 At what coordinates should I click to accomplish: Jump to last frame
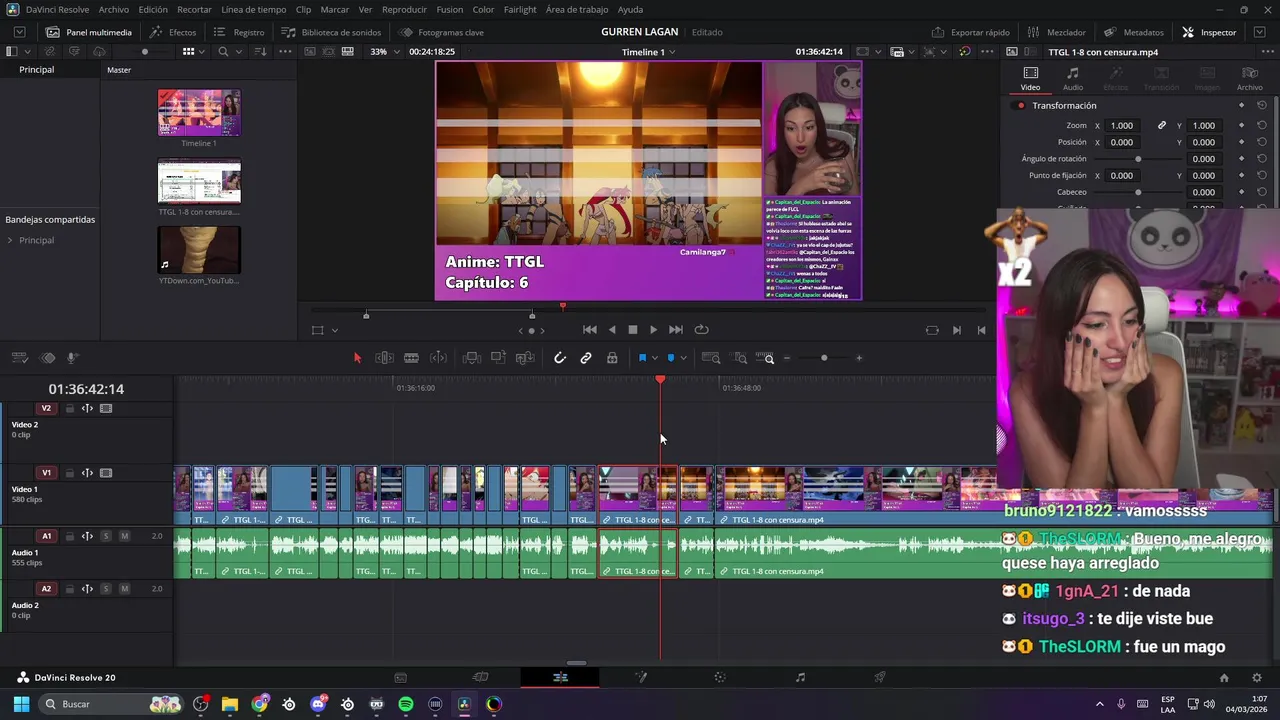tap(675, 330)
